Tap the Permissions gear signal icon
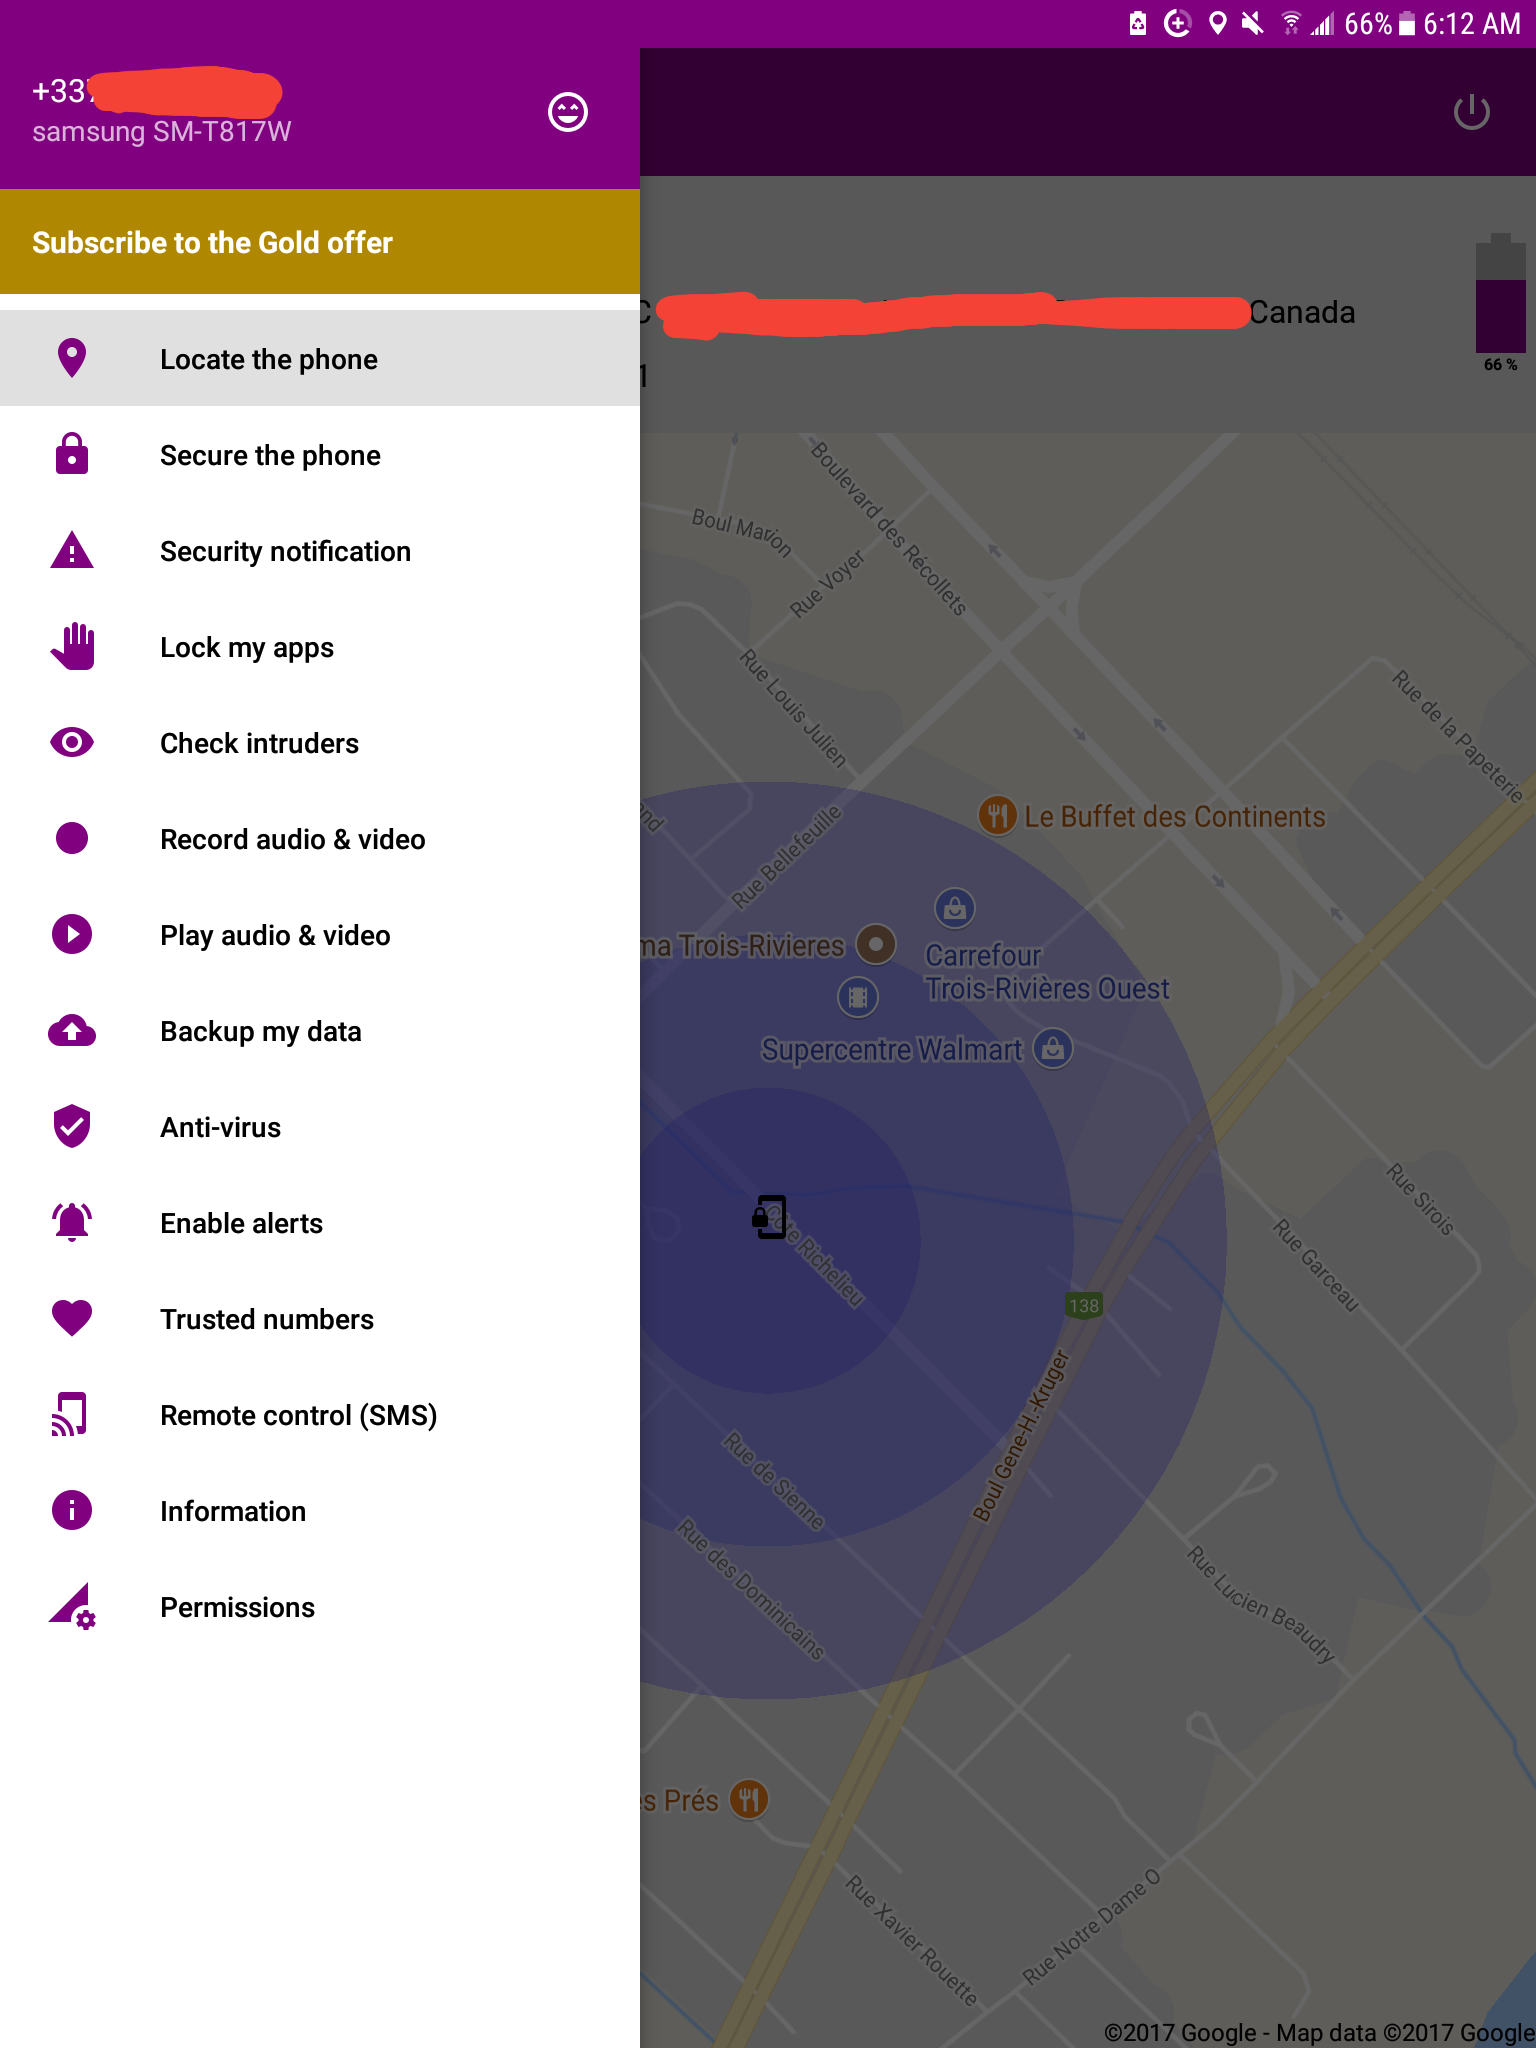This screenshot has width=1536, height=2048. click(72, 1606)
